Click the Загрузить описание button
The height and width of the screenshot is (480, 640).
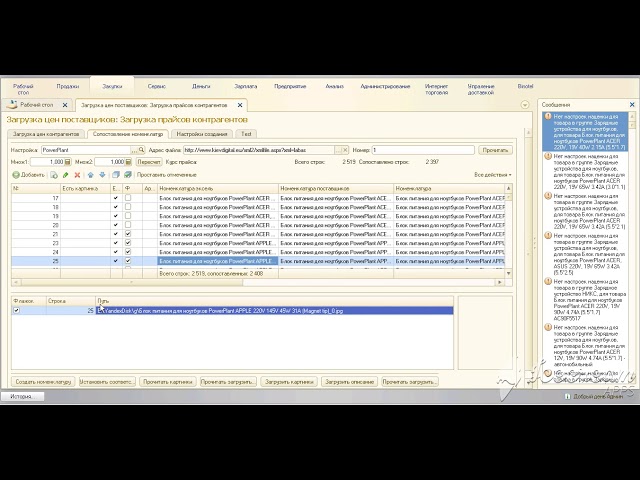349,382
